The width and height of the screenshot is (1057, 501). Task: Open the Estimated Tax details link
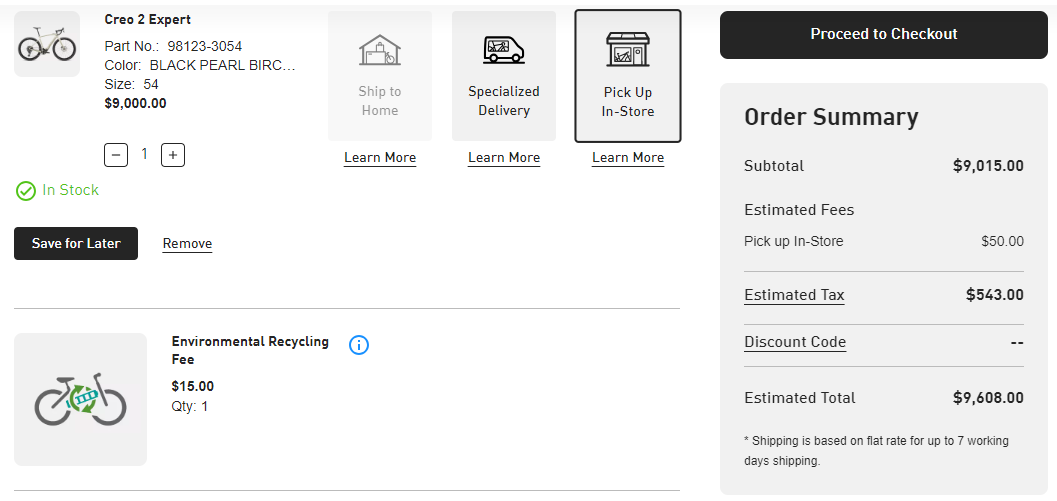pos(794,295)
